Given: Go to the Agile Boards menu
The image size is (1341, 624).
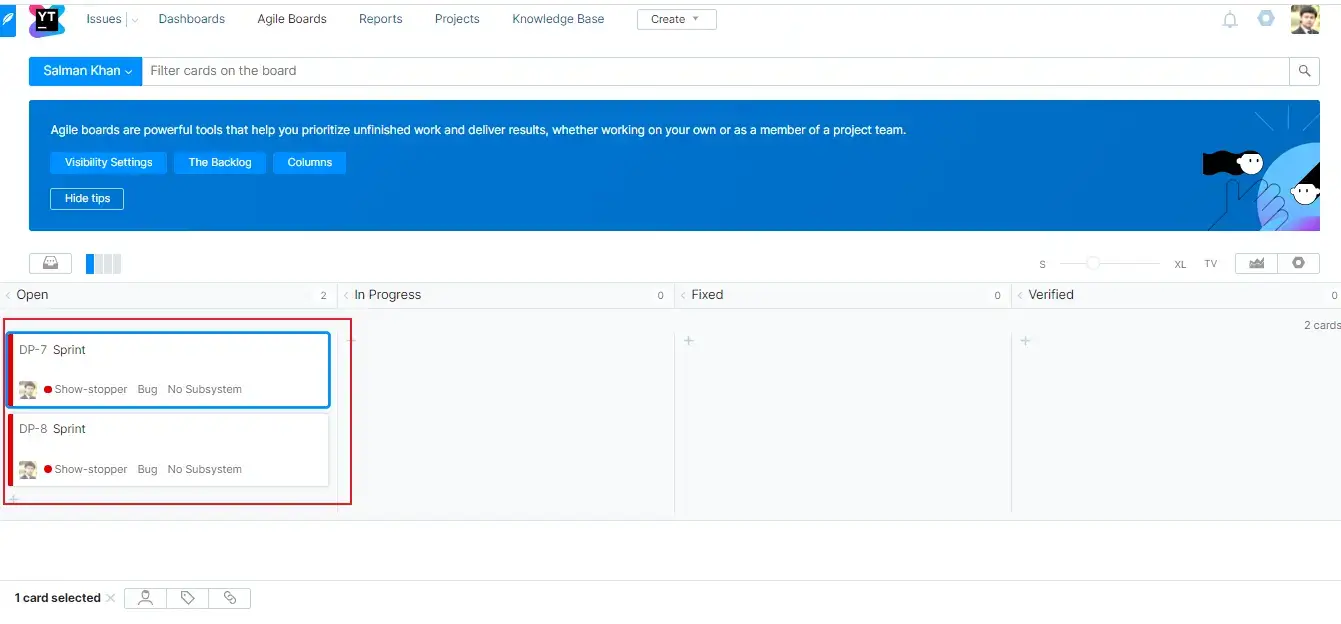Looking at the screenshot, I should click(292, 19).
